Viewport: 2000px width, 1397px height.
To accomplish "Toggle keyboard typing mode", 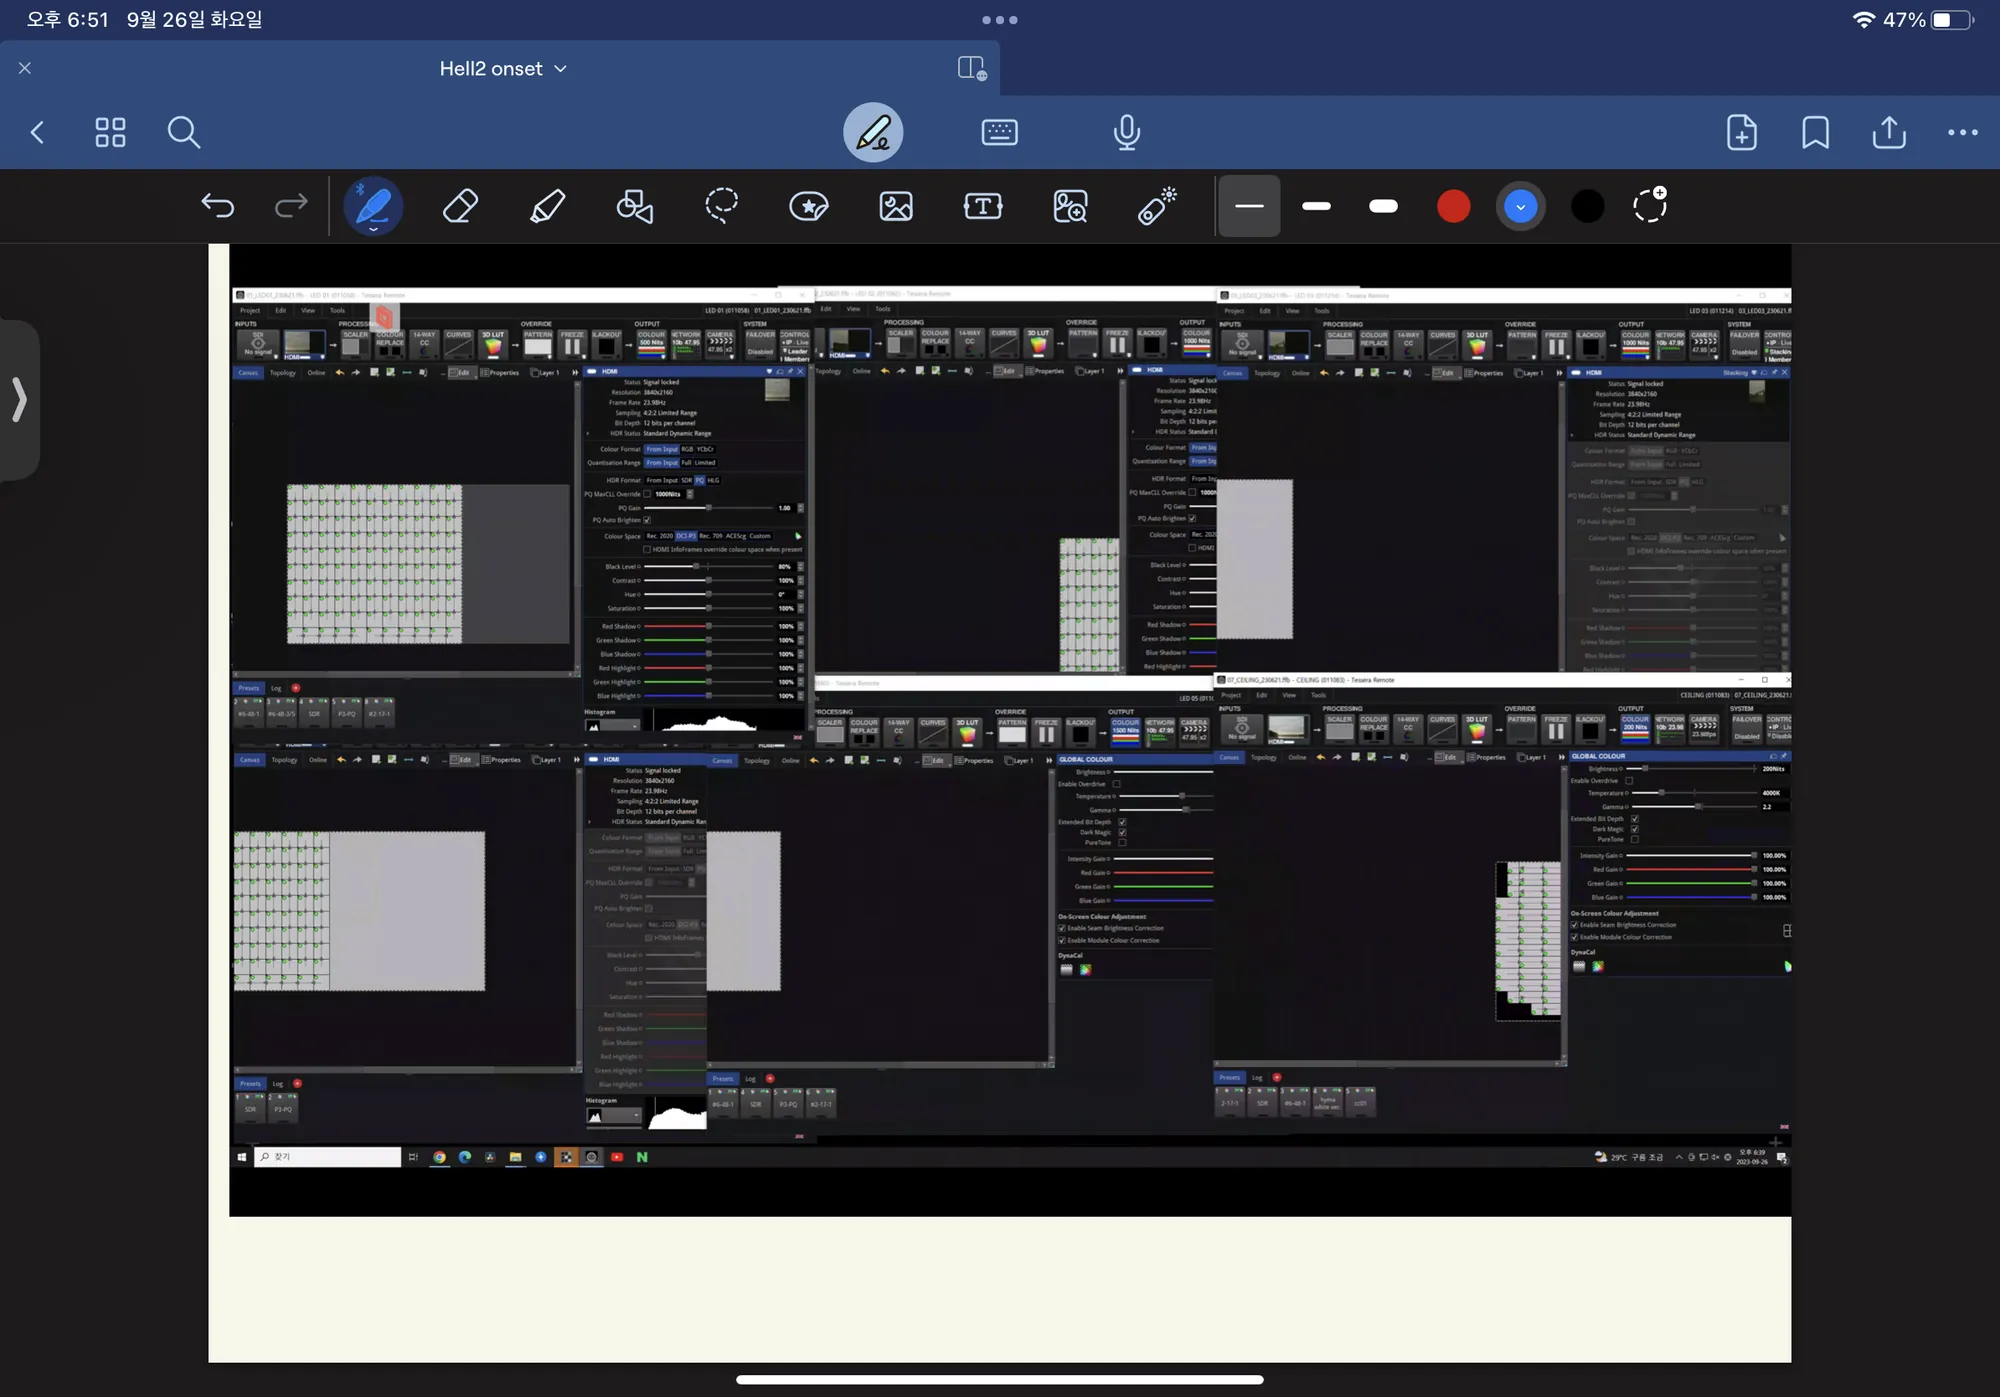I will [x=1000, y=132].
